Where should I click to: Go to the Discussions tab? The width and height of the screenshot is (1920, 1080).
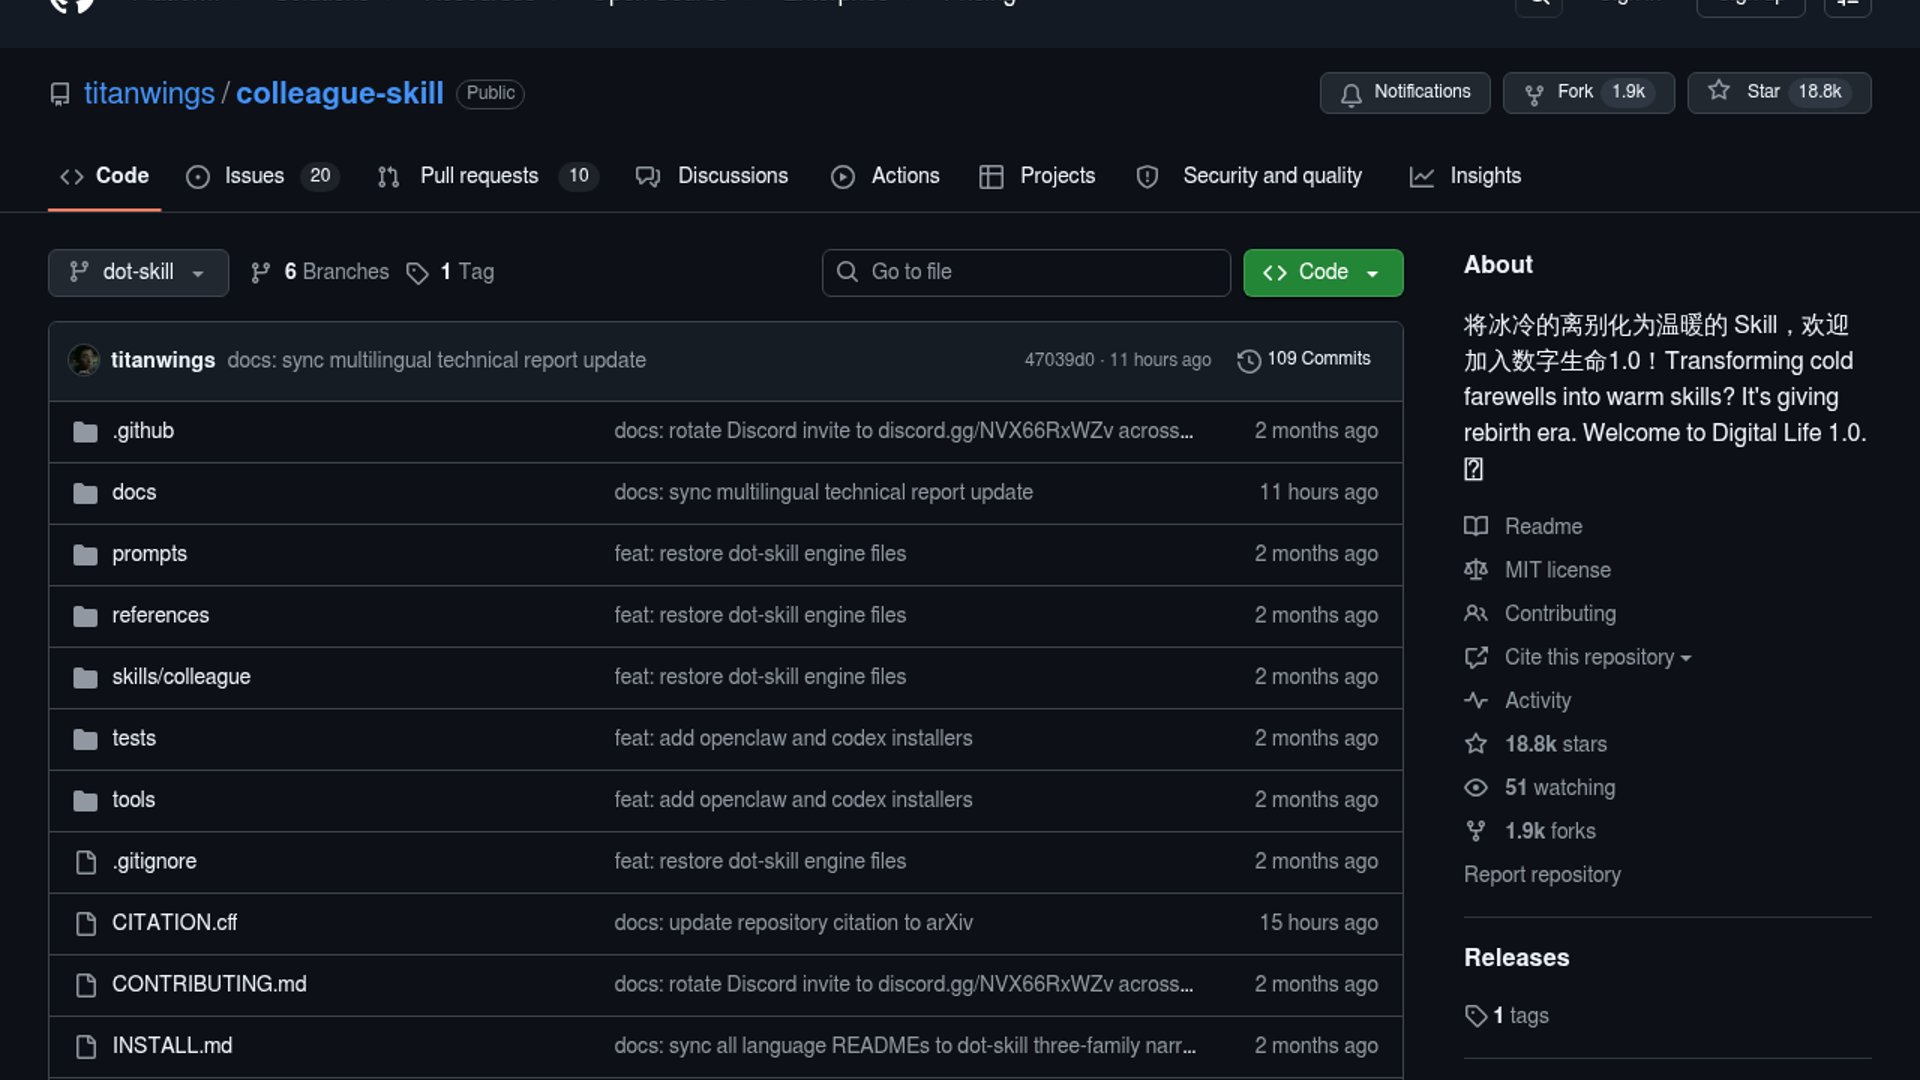pyautogui.click(x=712, y=176)
